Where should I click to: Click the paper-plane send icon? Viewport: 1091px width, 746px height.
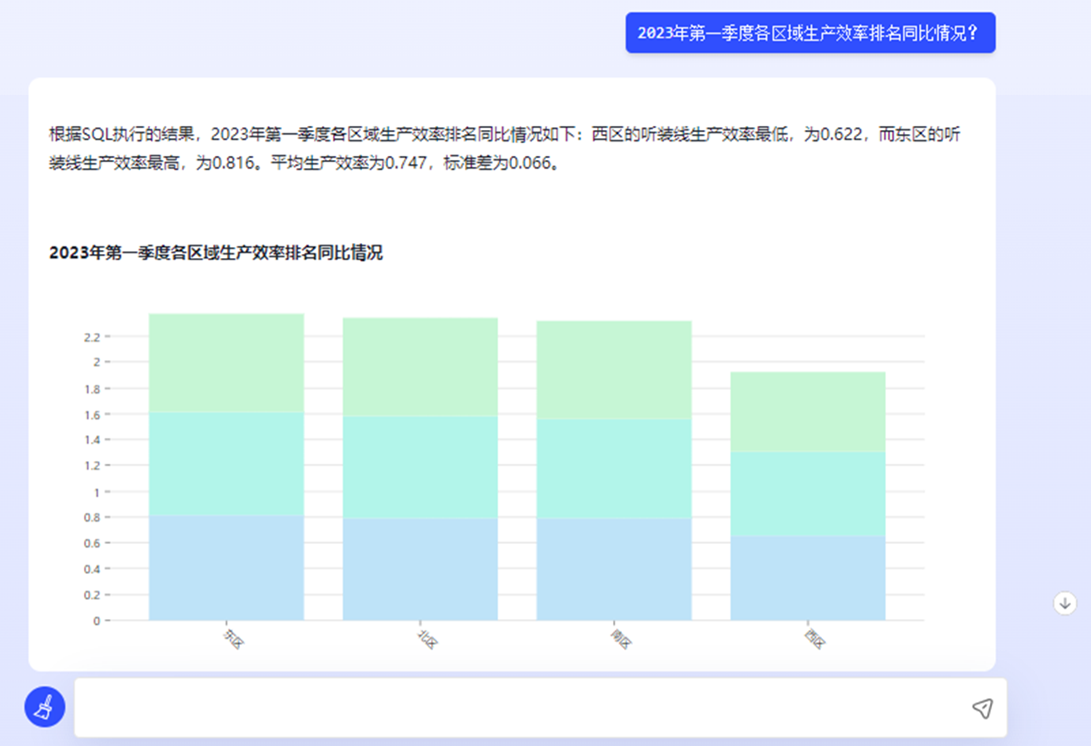tap(982, 708)
